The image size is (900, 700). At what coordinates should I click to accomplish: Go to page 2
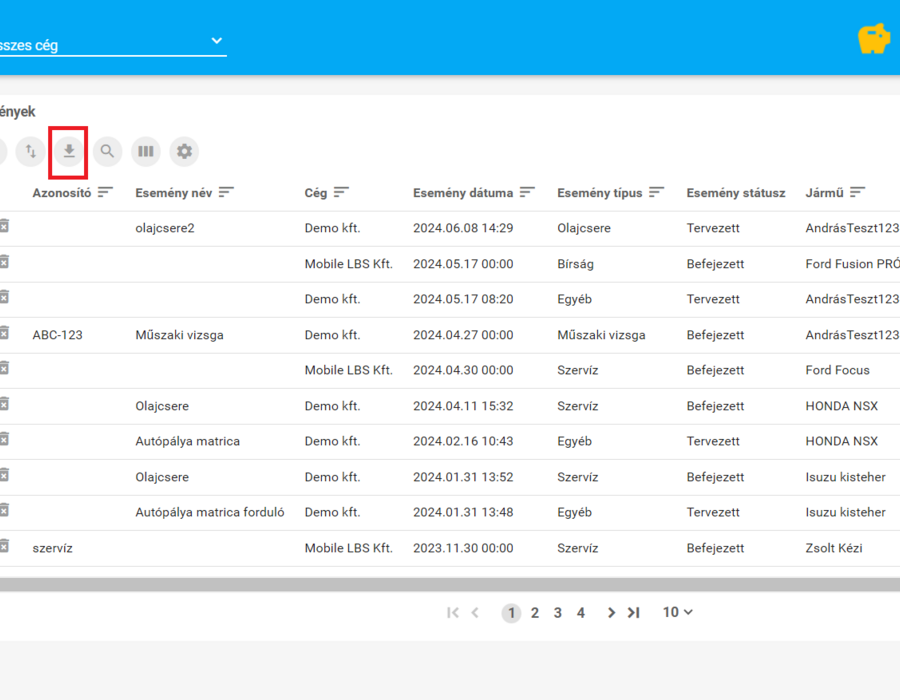pos(535,613)
